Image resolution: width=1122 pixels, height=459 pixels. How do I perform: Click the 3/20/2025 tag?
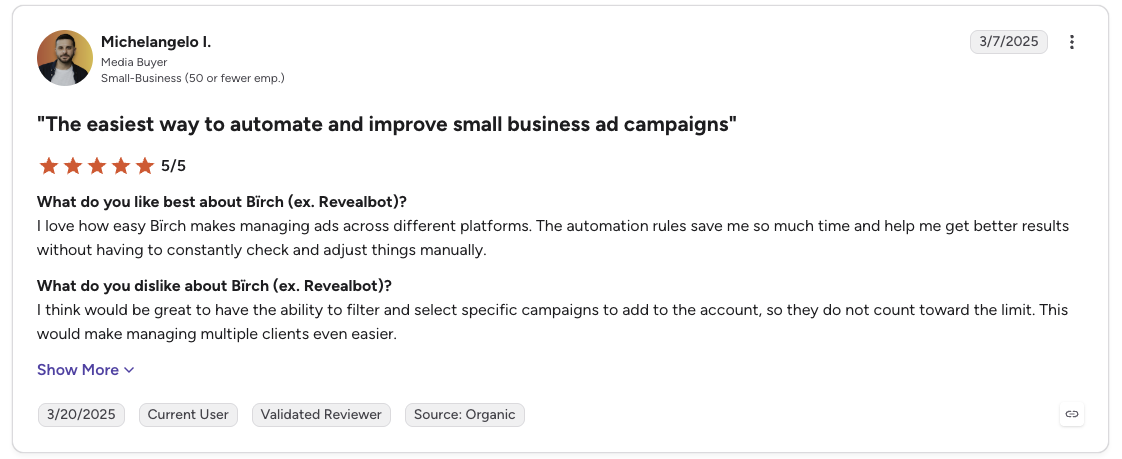[x=81, y=415]
